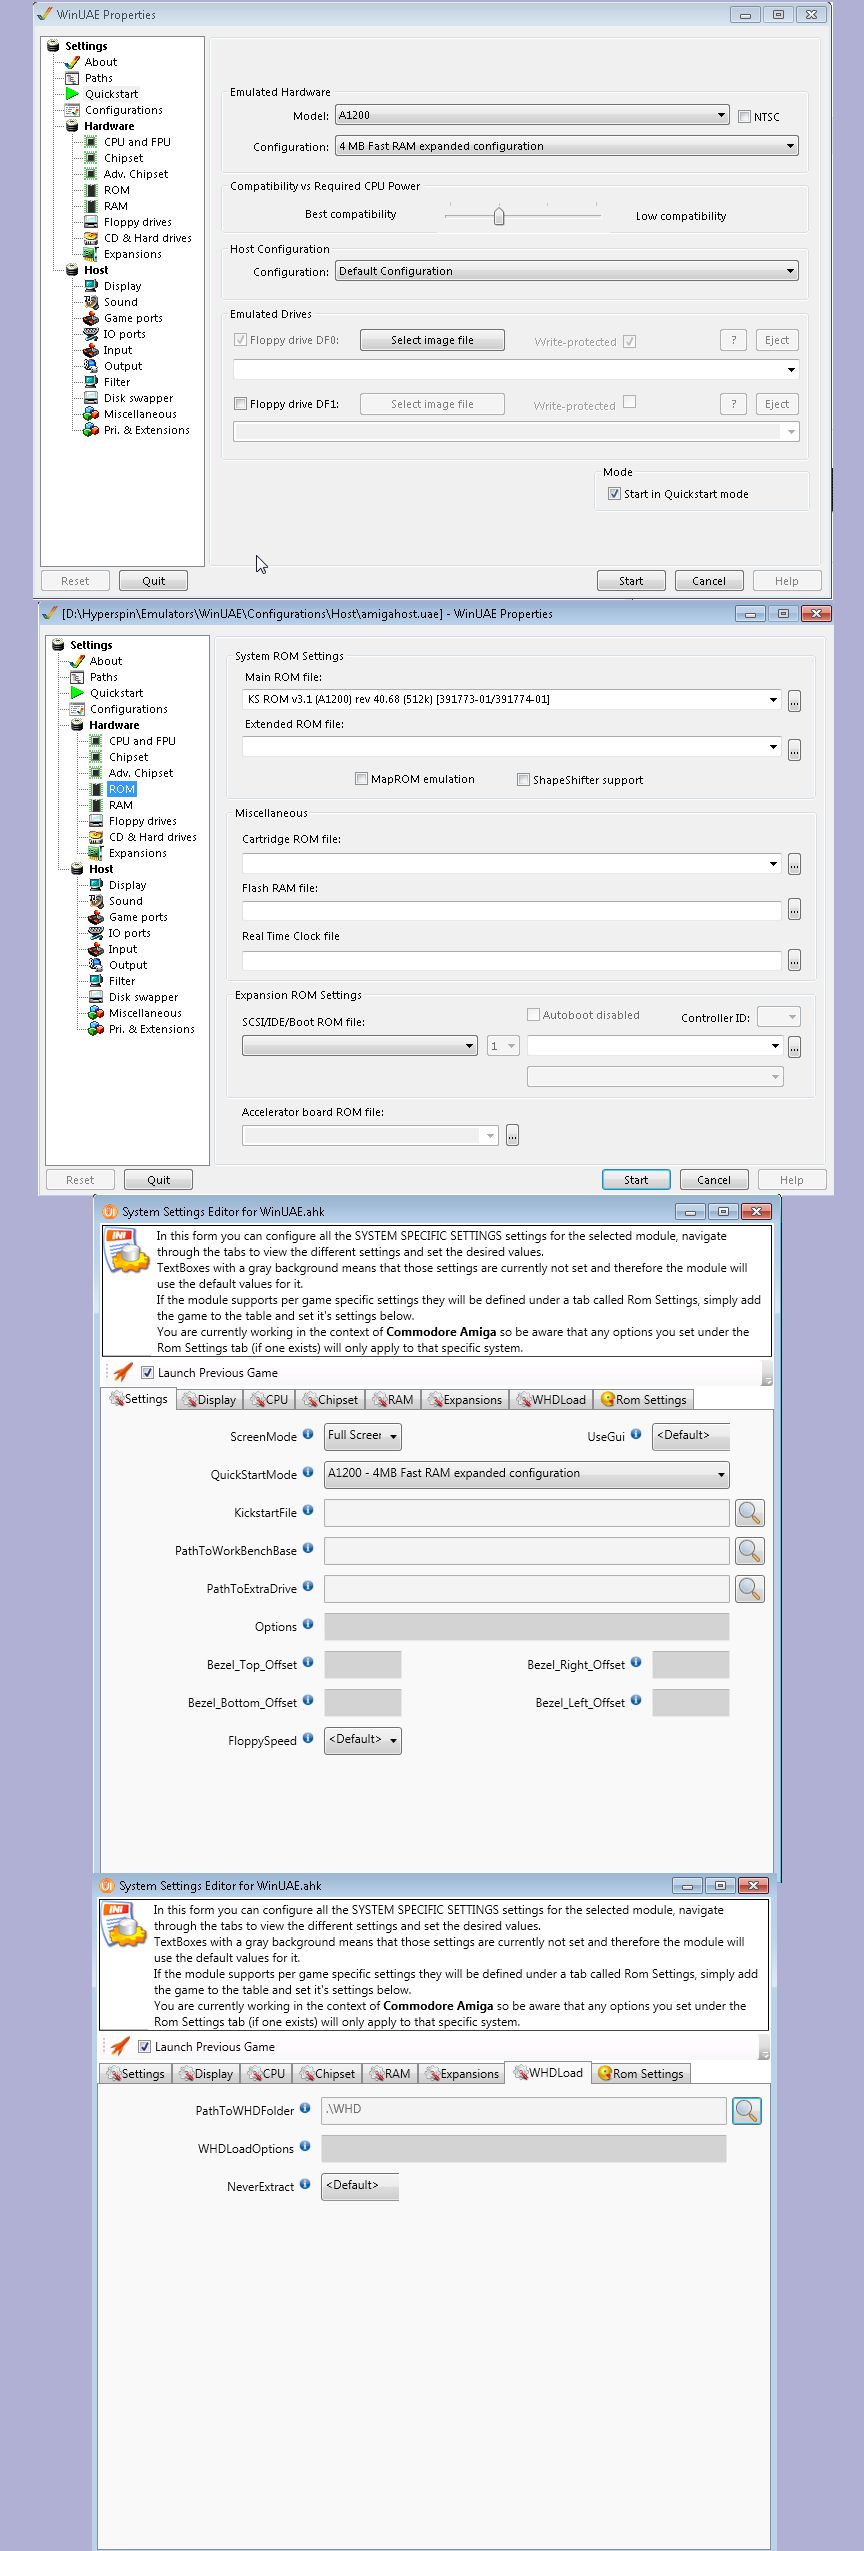Screen dimensions: 864x2551
Task: Click Quit button in top WinUAE window
Action: (x=153, y=580)
